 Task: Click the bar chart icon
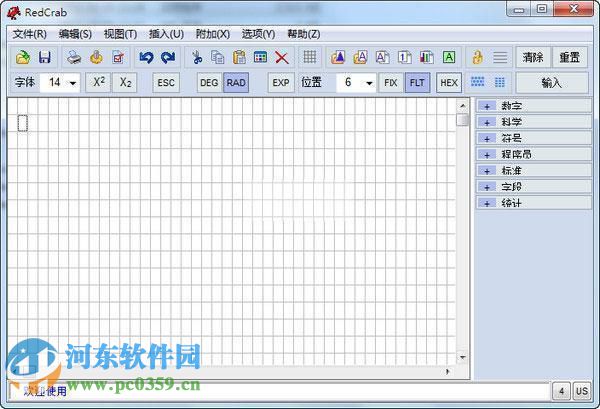(427, 57)
